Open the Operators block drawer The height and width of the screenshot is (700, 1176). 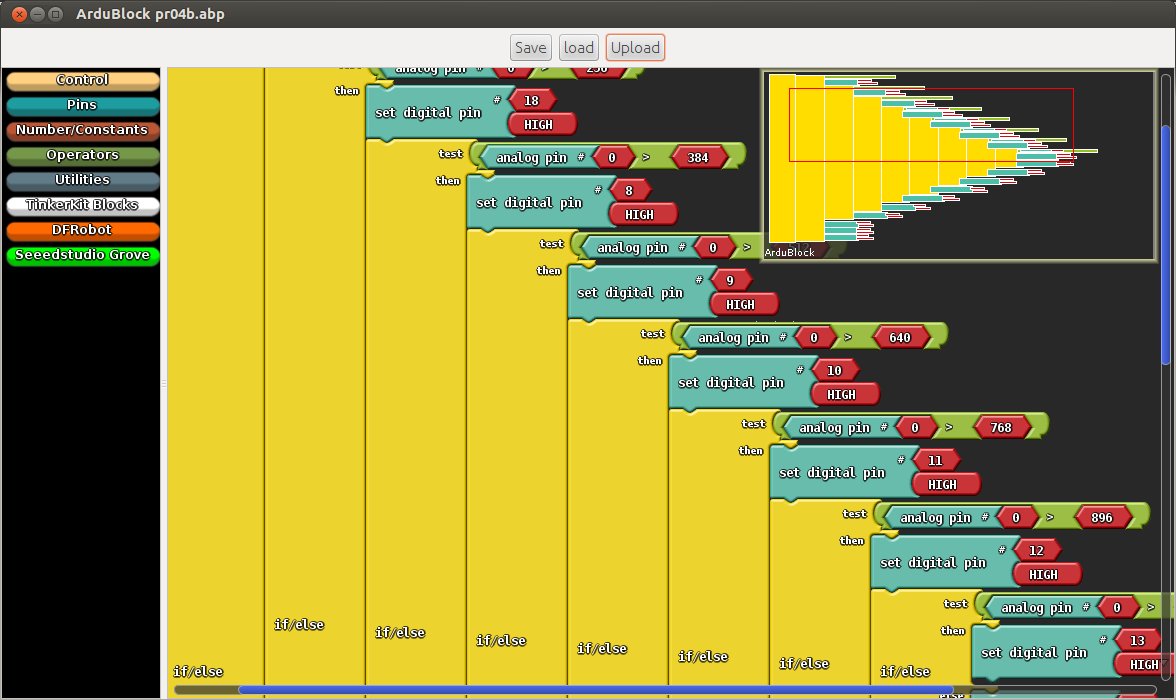82,155
